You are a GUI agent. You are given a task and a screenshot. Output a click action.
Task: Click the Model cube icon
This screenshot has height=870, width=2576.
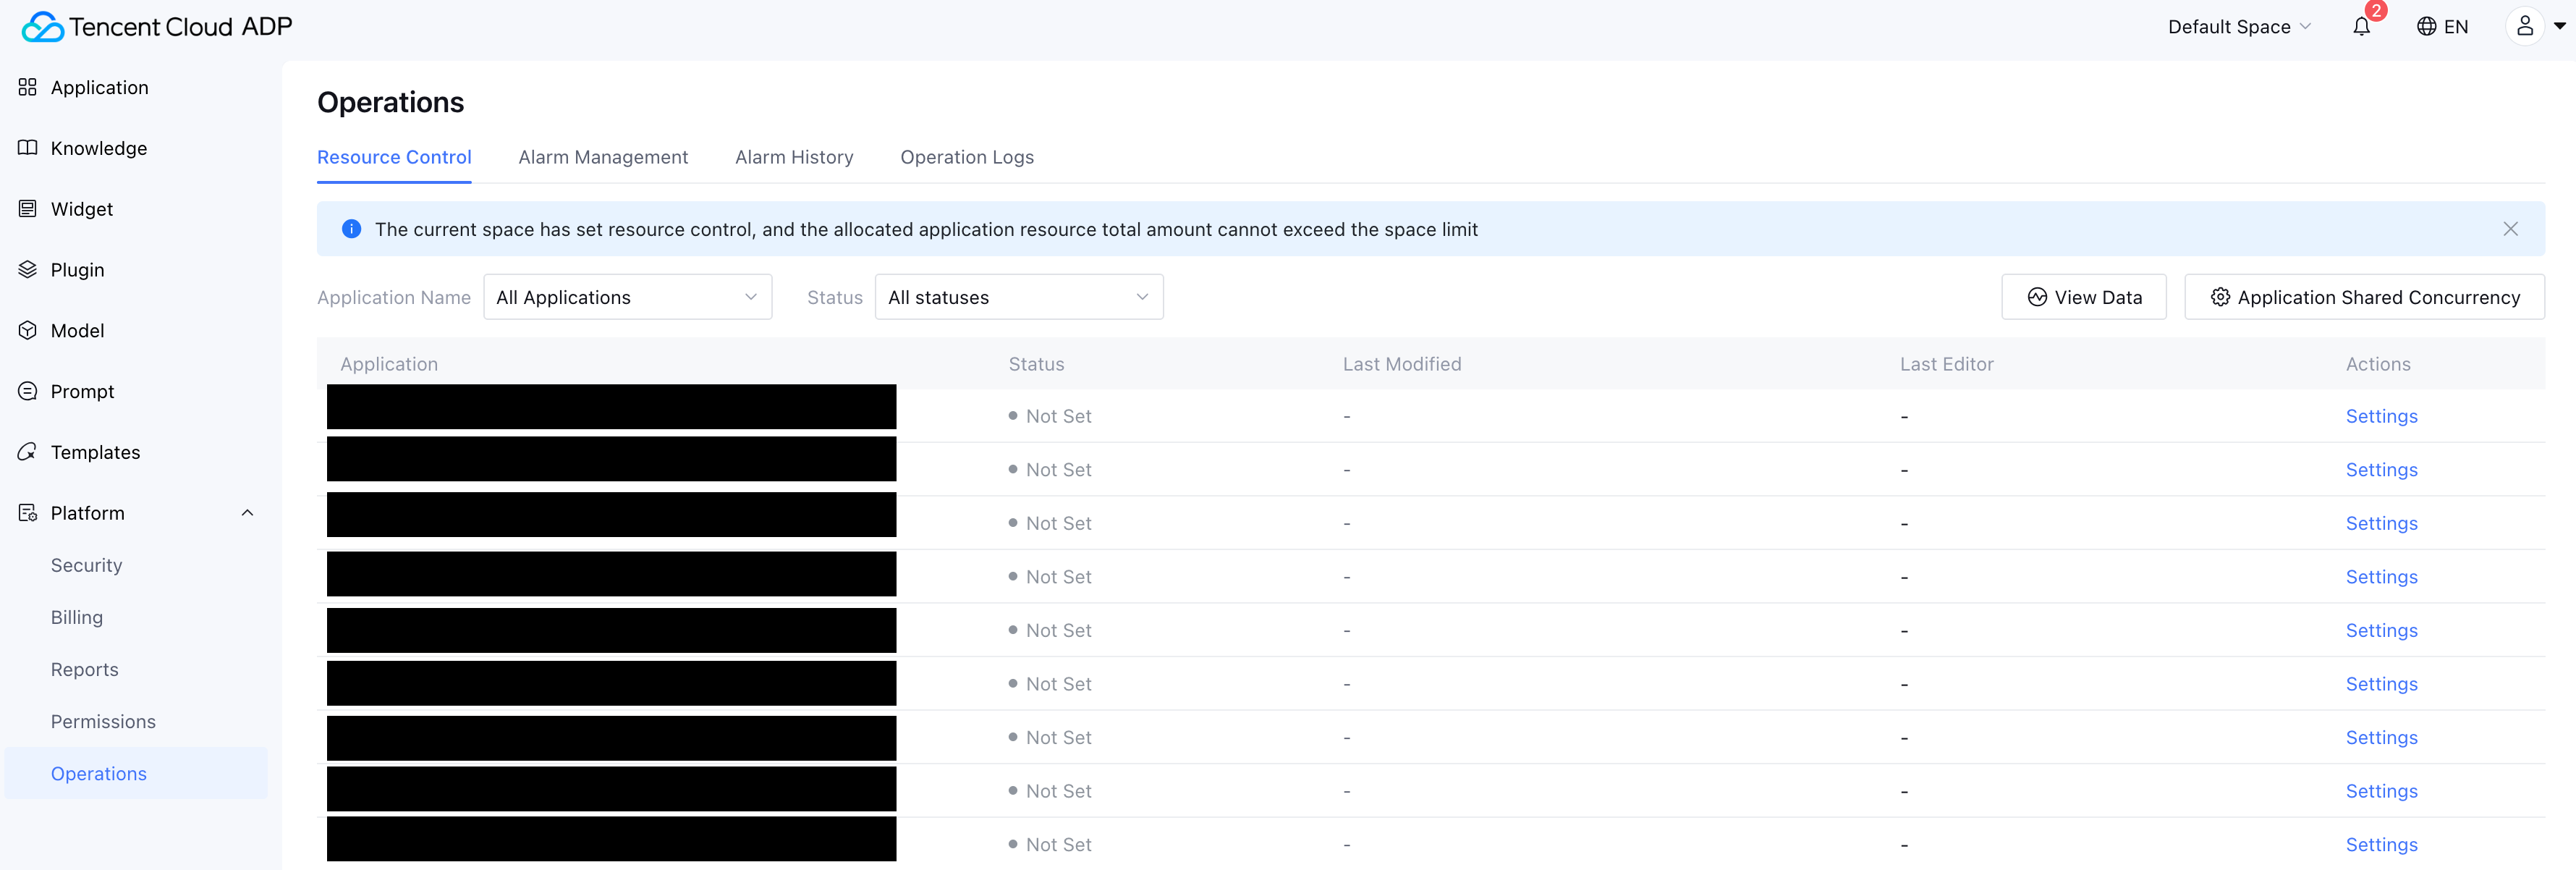click(27, 331)
